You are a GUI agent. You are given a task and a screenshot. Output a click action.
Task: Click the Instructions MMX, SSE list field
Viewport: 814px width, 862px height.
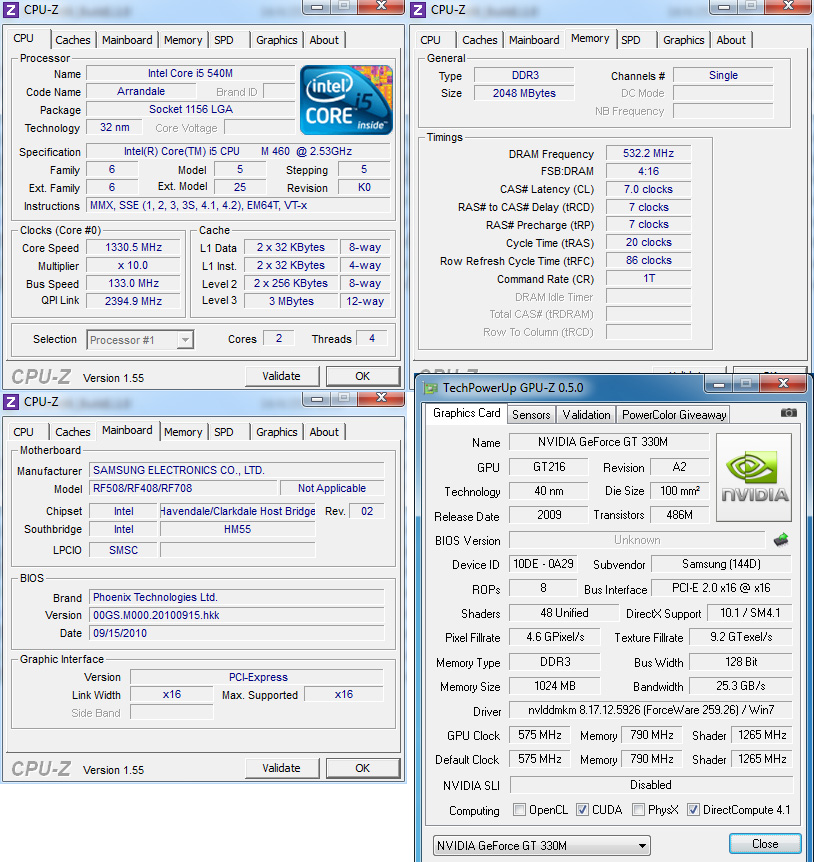[x=238, y=206]
